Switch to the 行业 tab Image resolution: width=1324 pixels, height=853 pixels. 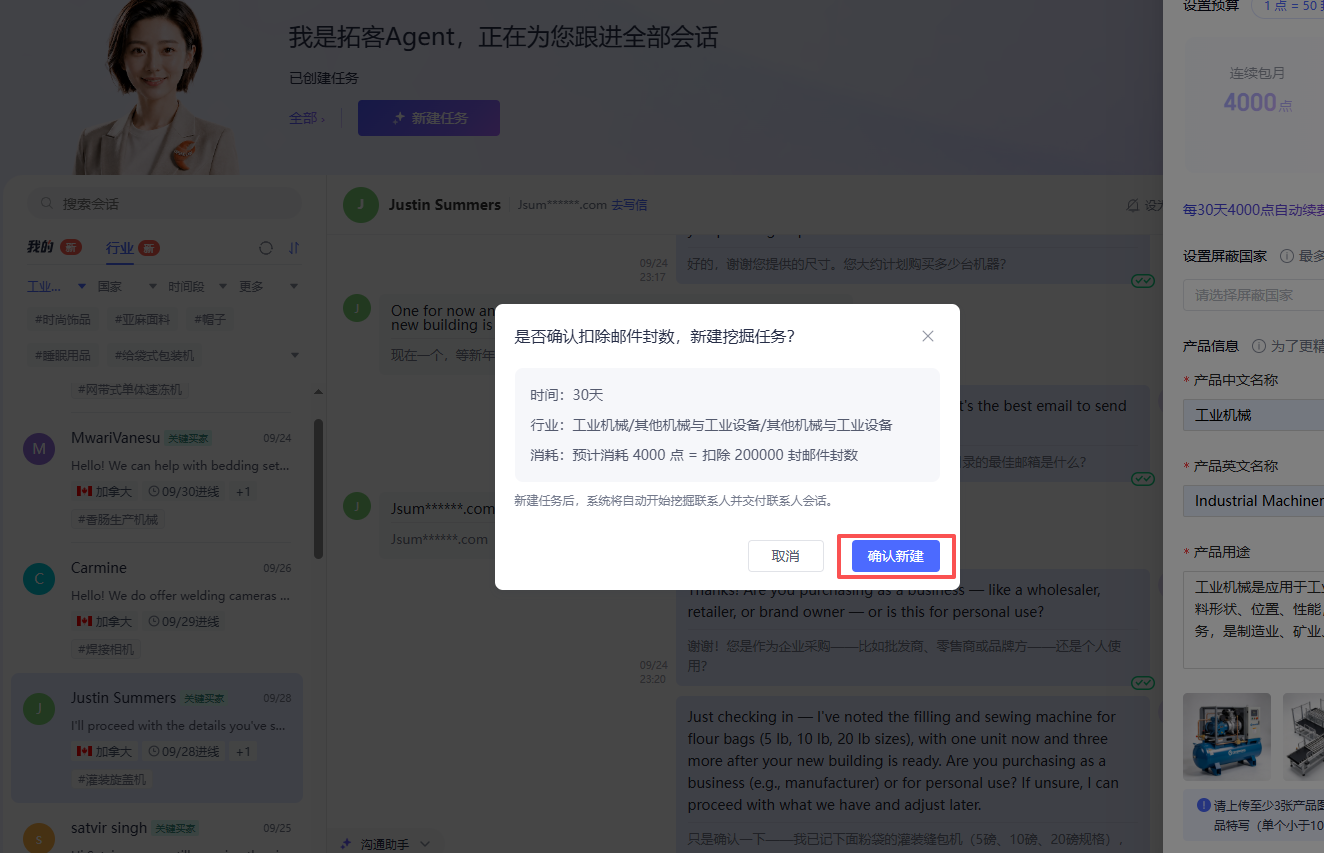[x=120, y=247]
